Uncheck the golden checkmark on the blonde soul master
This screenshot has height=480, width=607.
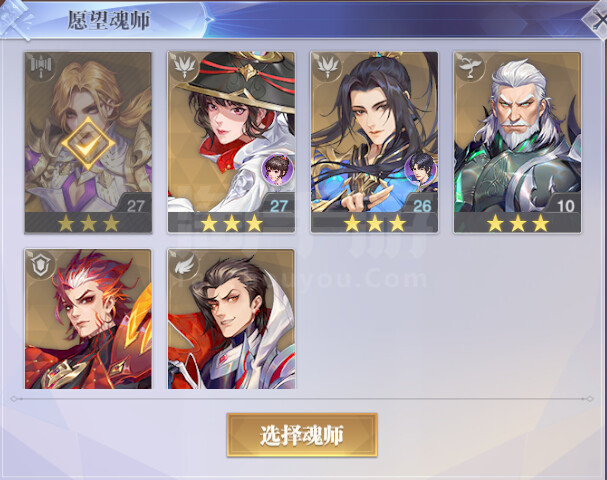tap(88, 143)
